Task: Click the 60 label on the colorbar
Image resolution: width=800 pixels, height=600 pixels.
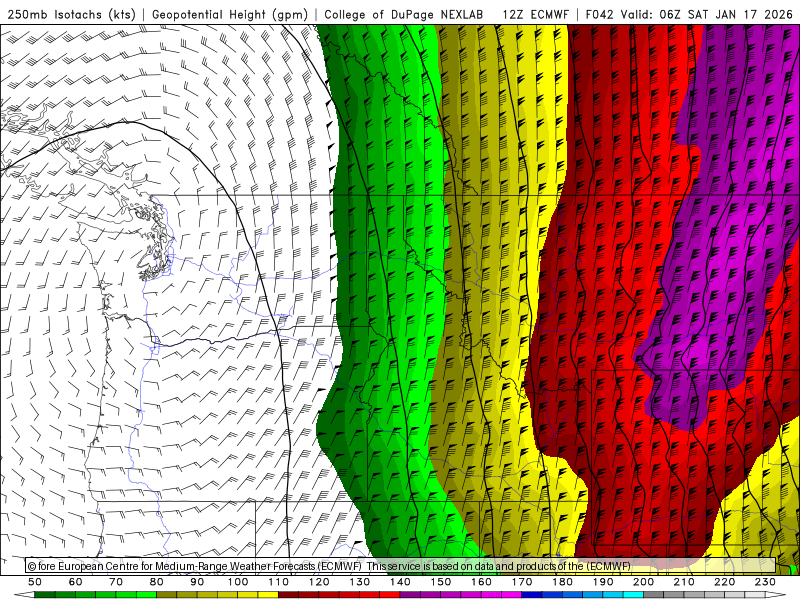Action: (x=76, y=582)
